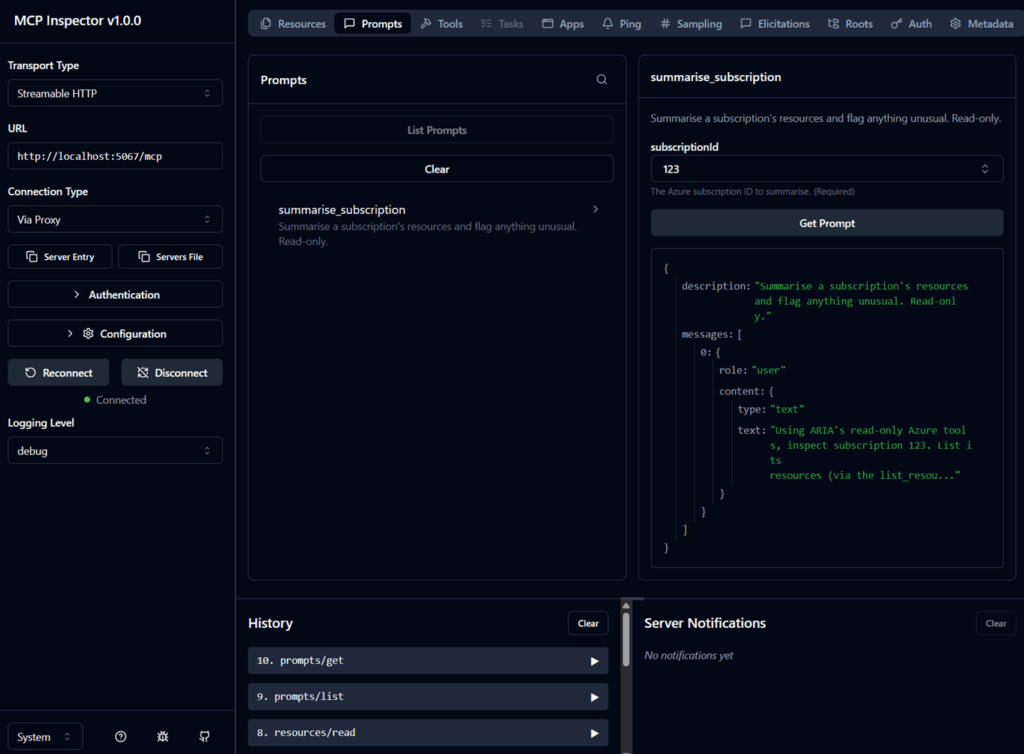Expand history entry 9 prompts/list
Screen dimensions: 1024x754
tap(428, 697)
